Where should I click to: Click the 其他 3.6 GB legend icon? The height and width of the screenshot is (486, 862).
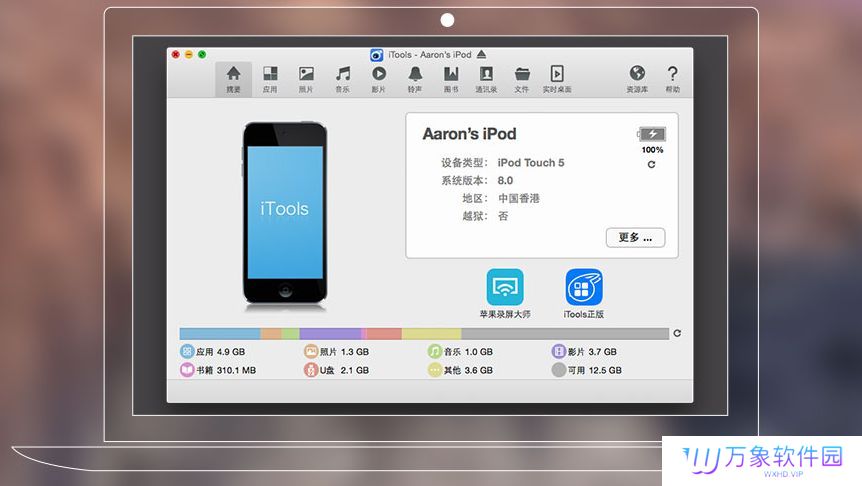pyautogui.click(x=434, y=370)
